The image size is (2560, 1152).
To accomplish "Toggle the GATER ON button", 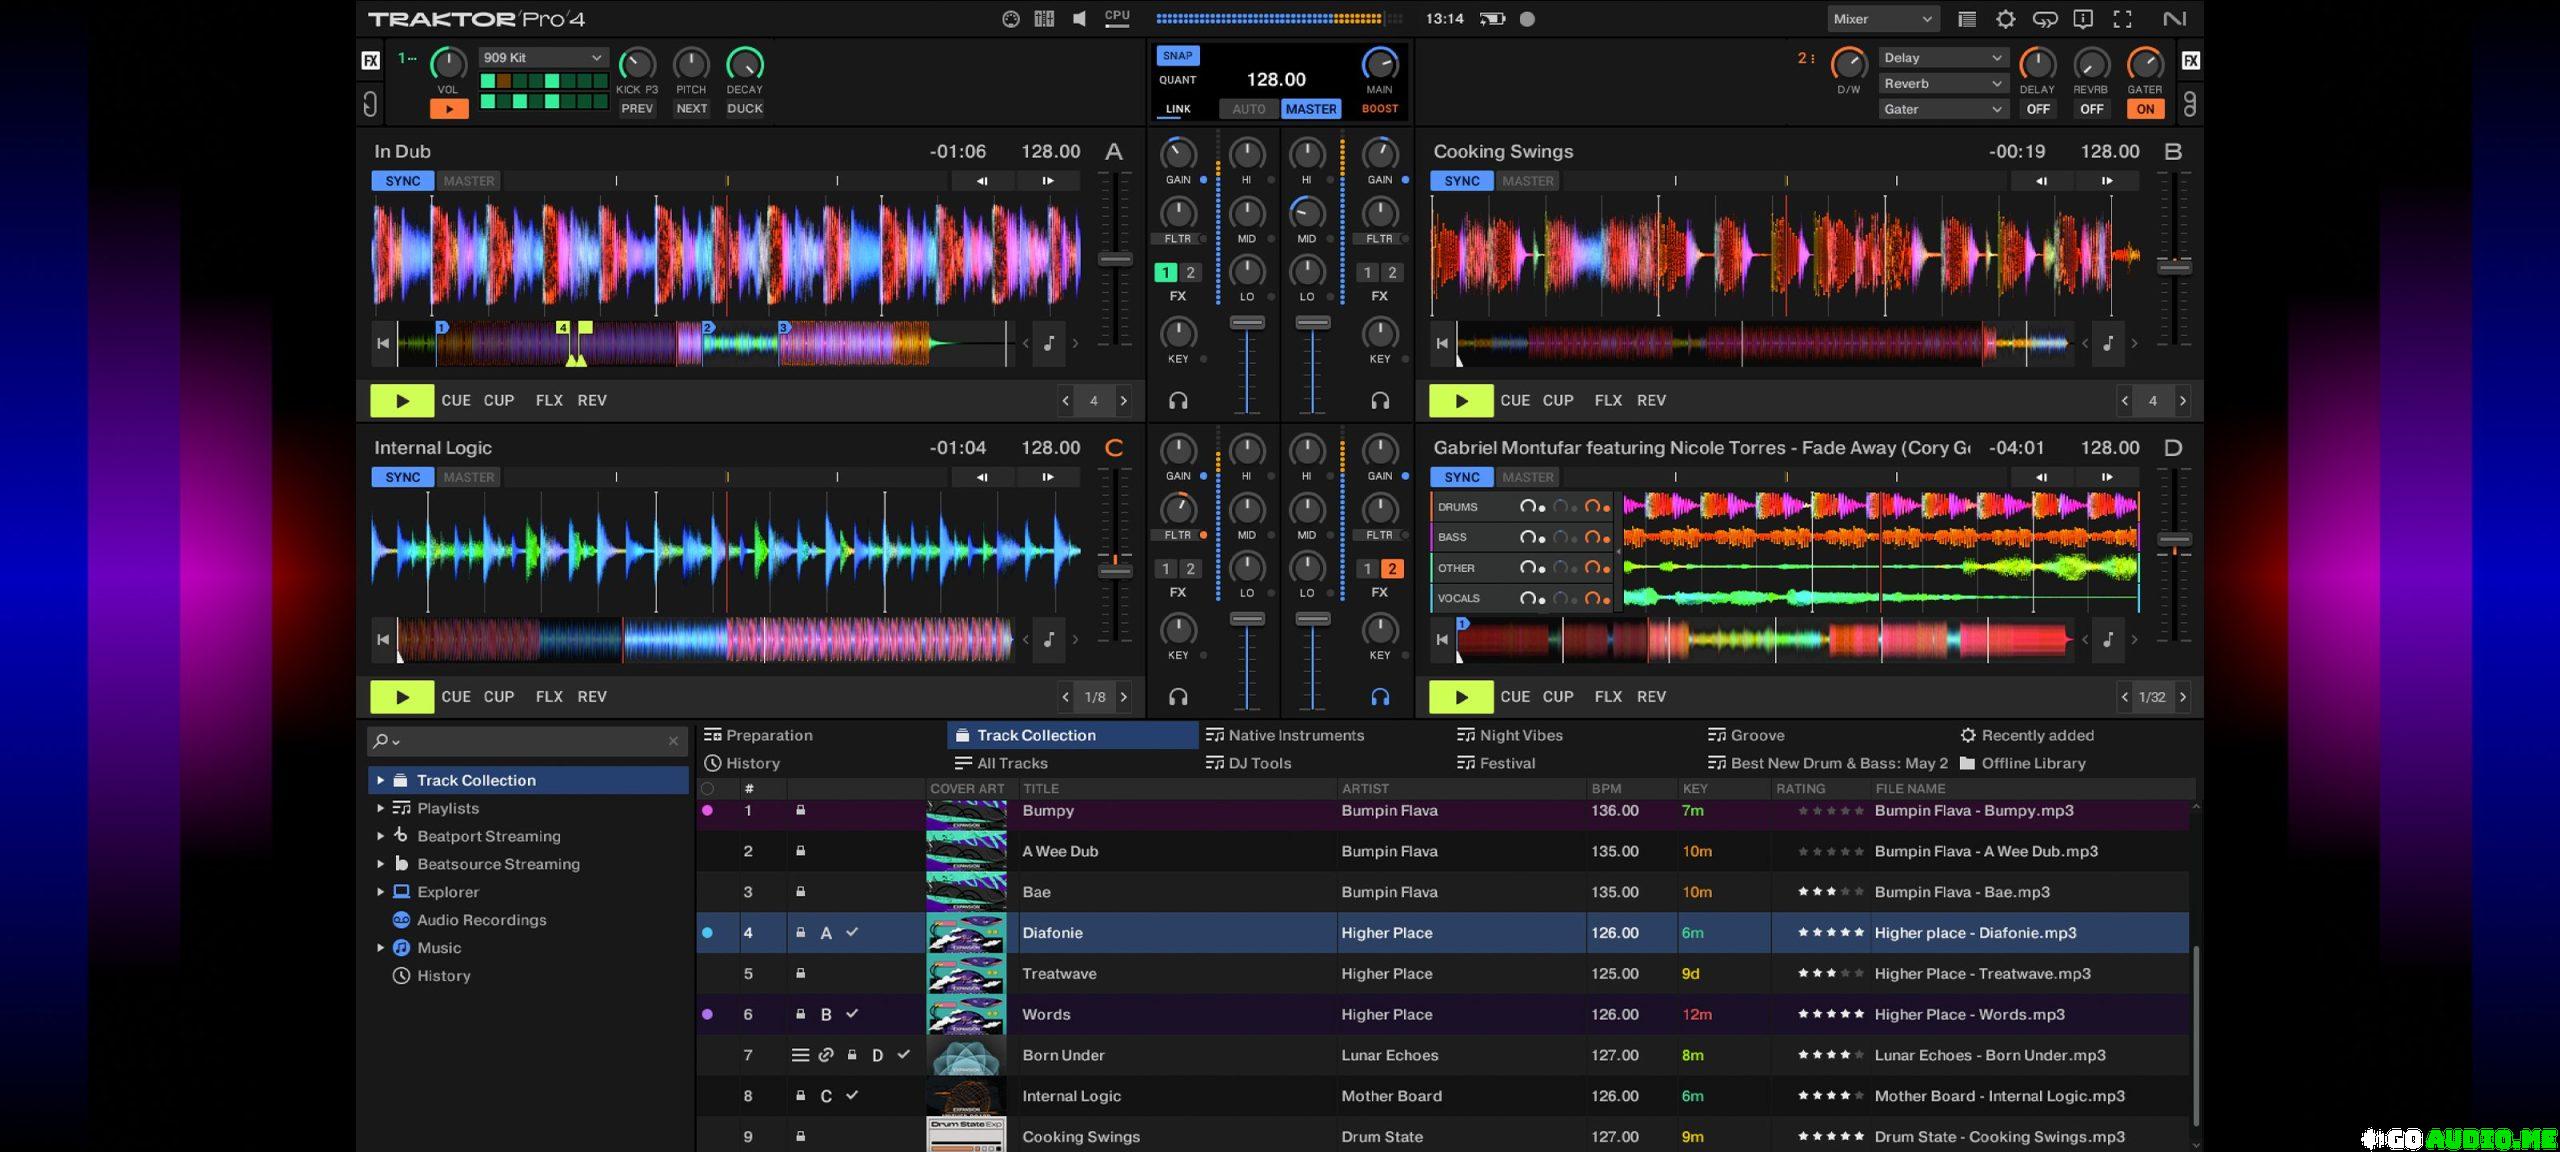I will tap(2145, 109).
